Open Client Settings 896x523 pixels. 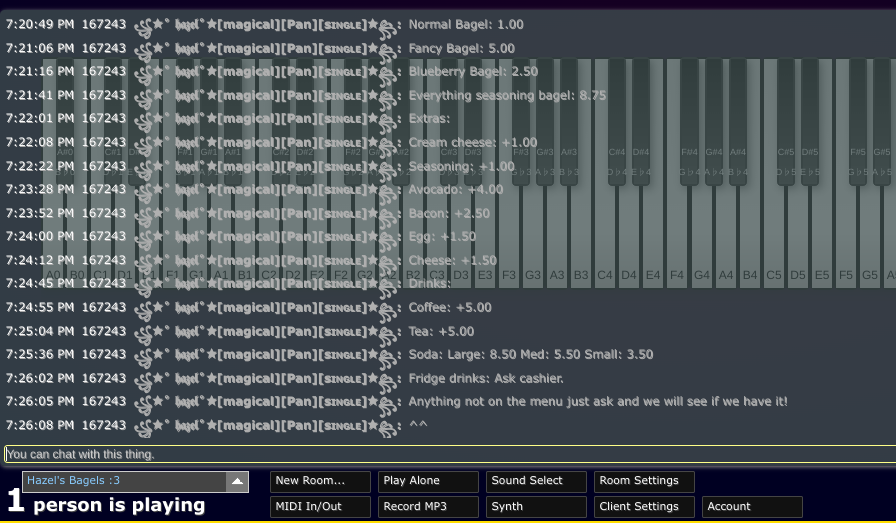(x=644, y=507)
